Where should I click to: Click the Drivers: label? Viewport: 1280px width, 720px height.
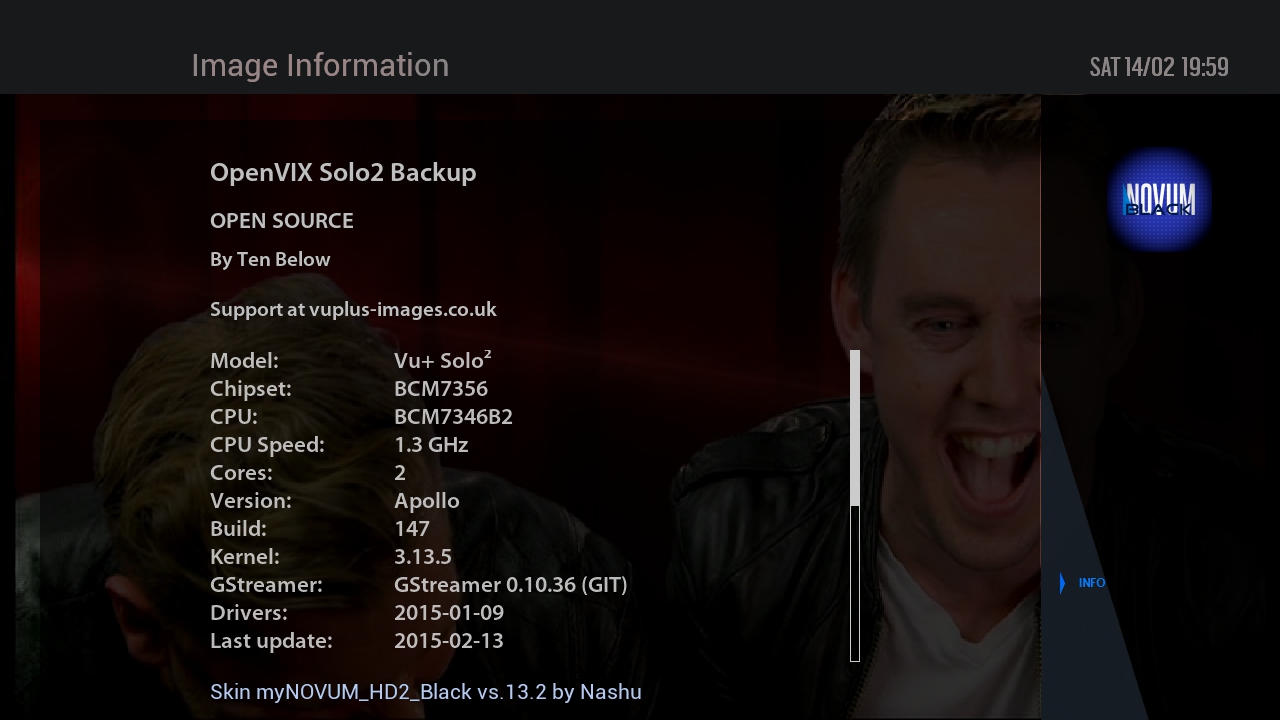click(249, 613)
